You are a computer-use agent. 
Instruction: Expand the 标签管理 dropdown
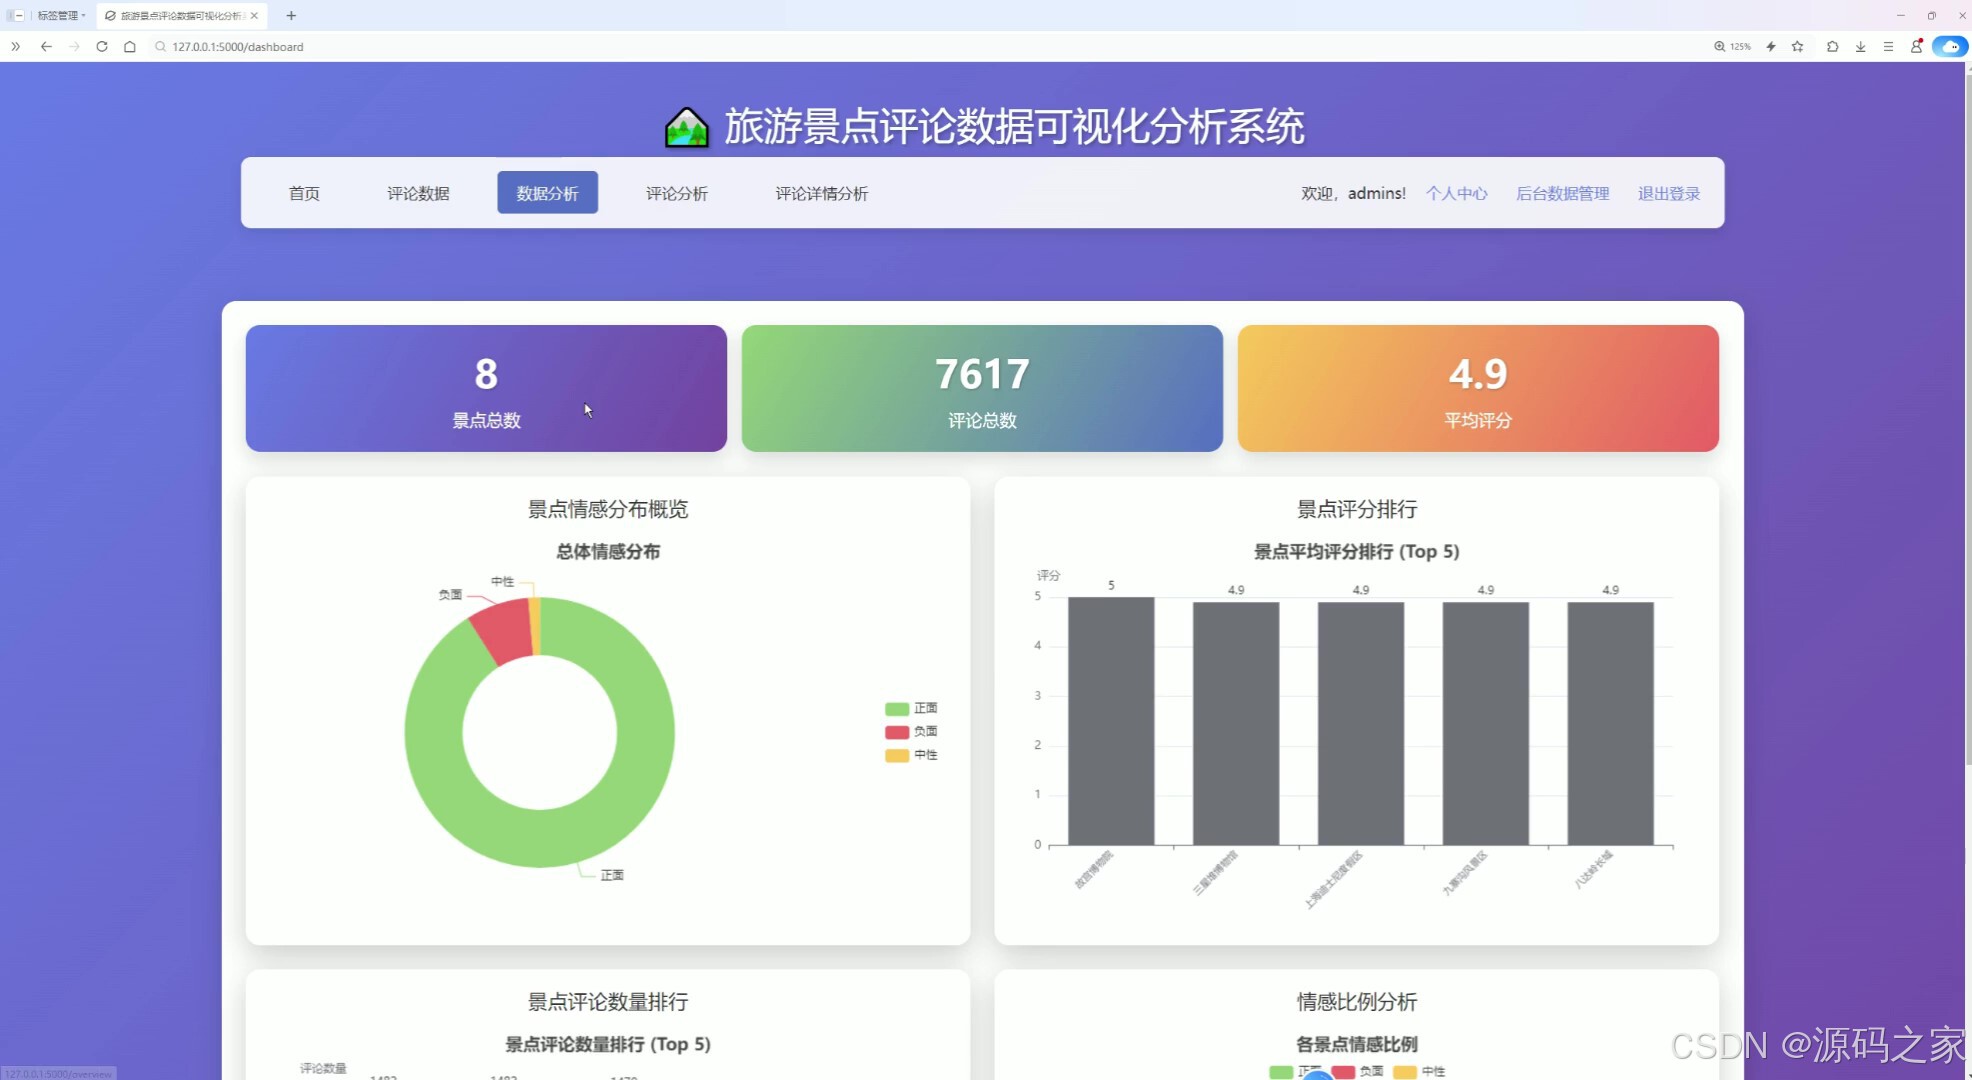(x=57, y=15)
